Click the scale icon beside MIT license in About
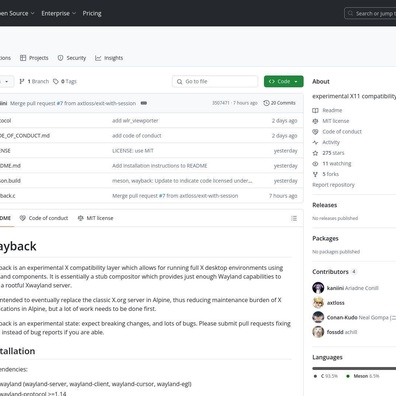Screen dimensions: 396x396 [x=315, y=121]
